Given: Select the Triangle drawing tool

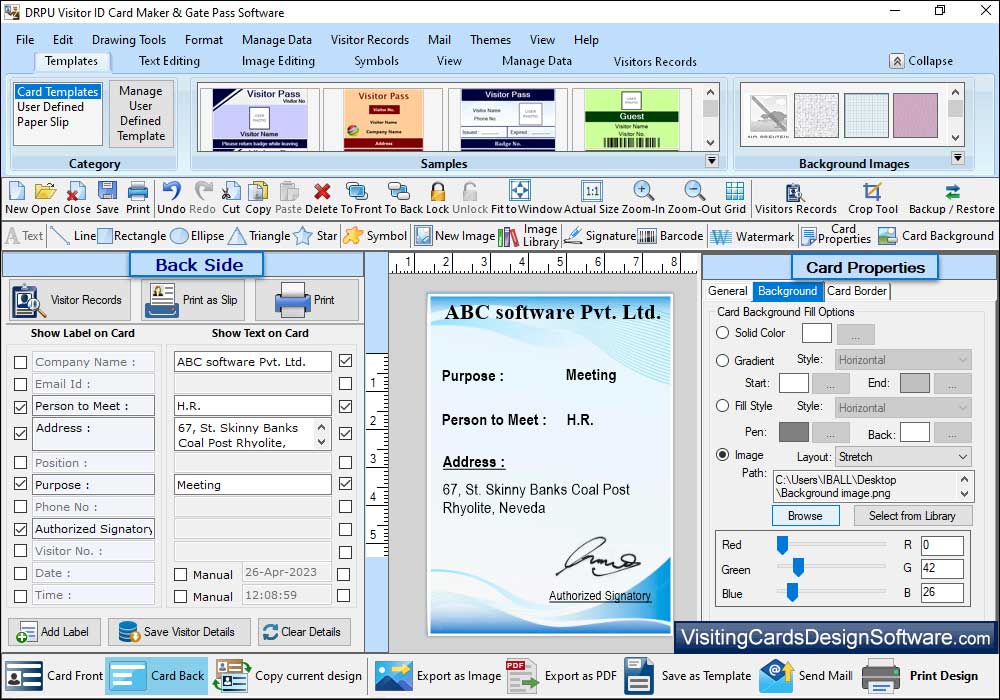Looking at the screenshot, I should click(x=259, y=236).
